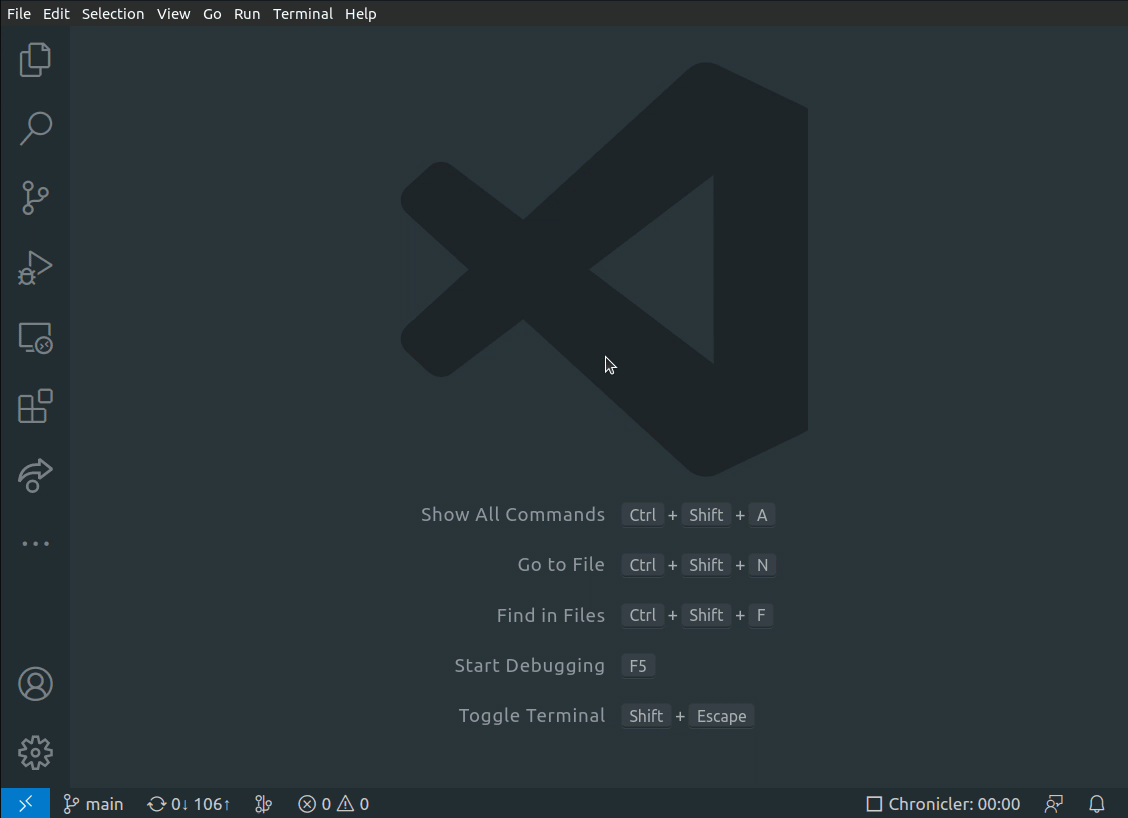Click the N key hint
Image resolution: width=1128 pixels, height=818 pixels.
[x=763, y=565]
